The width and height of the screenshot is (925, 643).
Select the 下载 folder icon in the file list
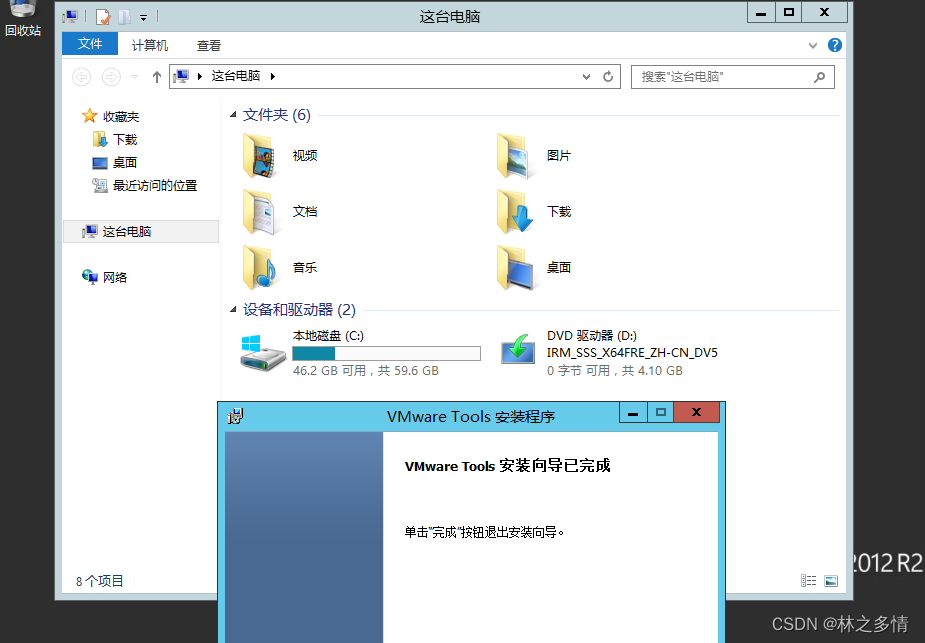514,212
